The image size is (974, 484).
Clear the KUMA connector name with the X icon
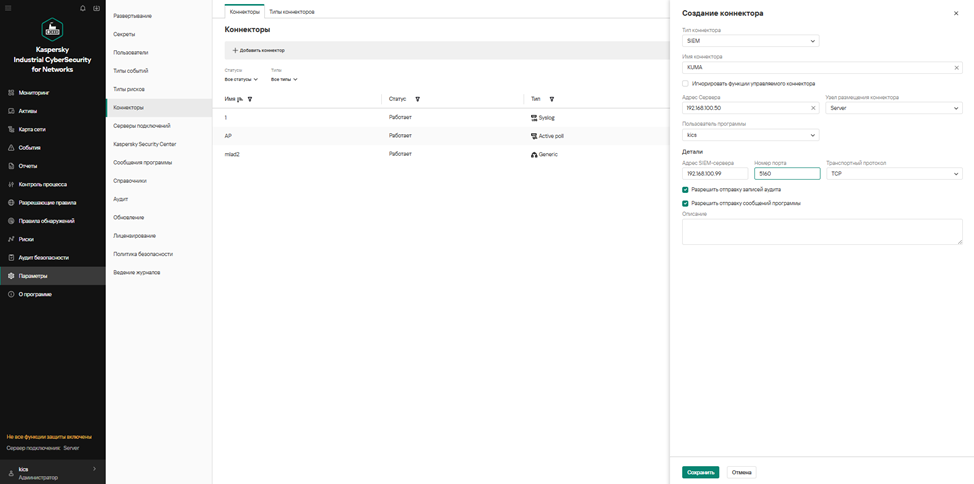[x=956, y=68]
